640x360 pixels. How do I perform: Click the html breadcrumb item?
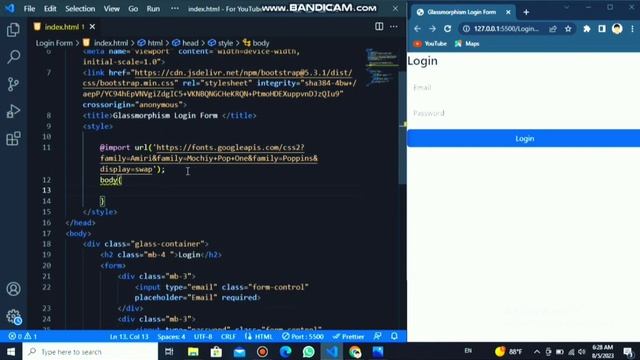tap(150, 43)
